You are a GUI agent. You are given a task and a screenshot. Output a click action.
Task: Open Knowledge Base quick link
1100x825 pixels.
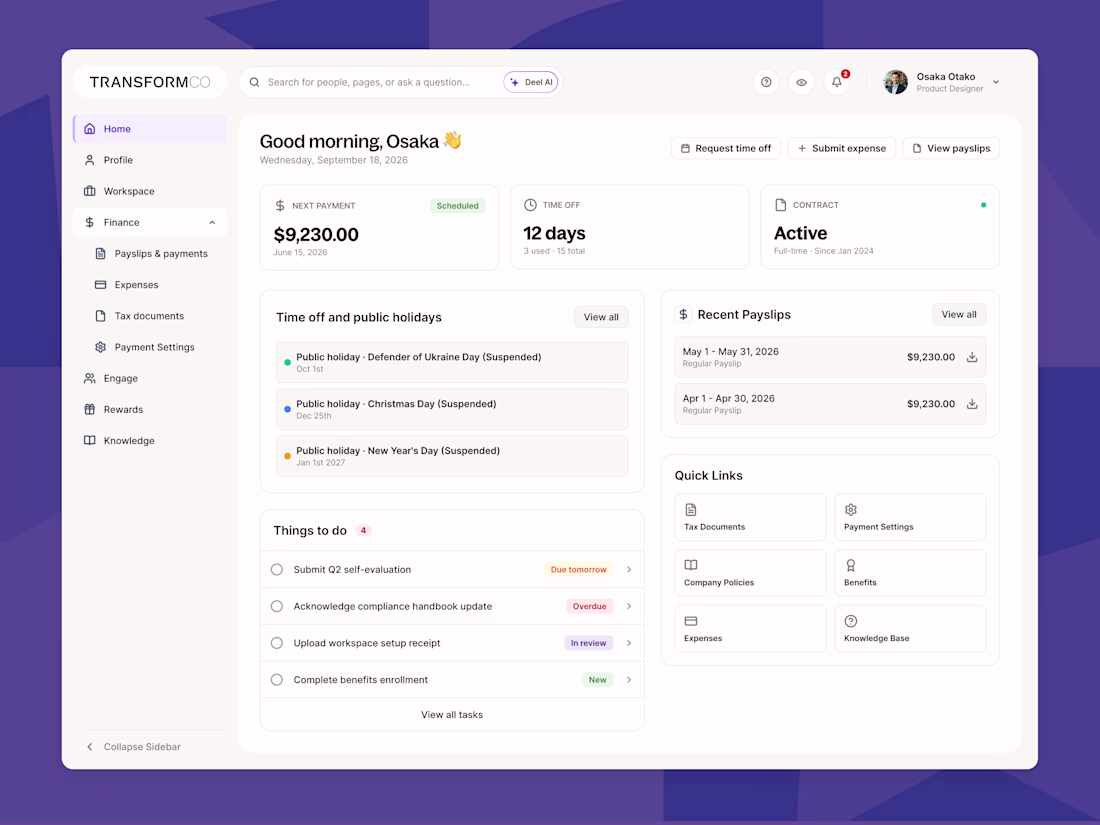[x=910, y=629]
